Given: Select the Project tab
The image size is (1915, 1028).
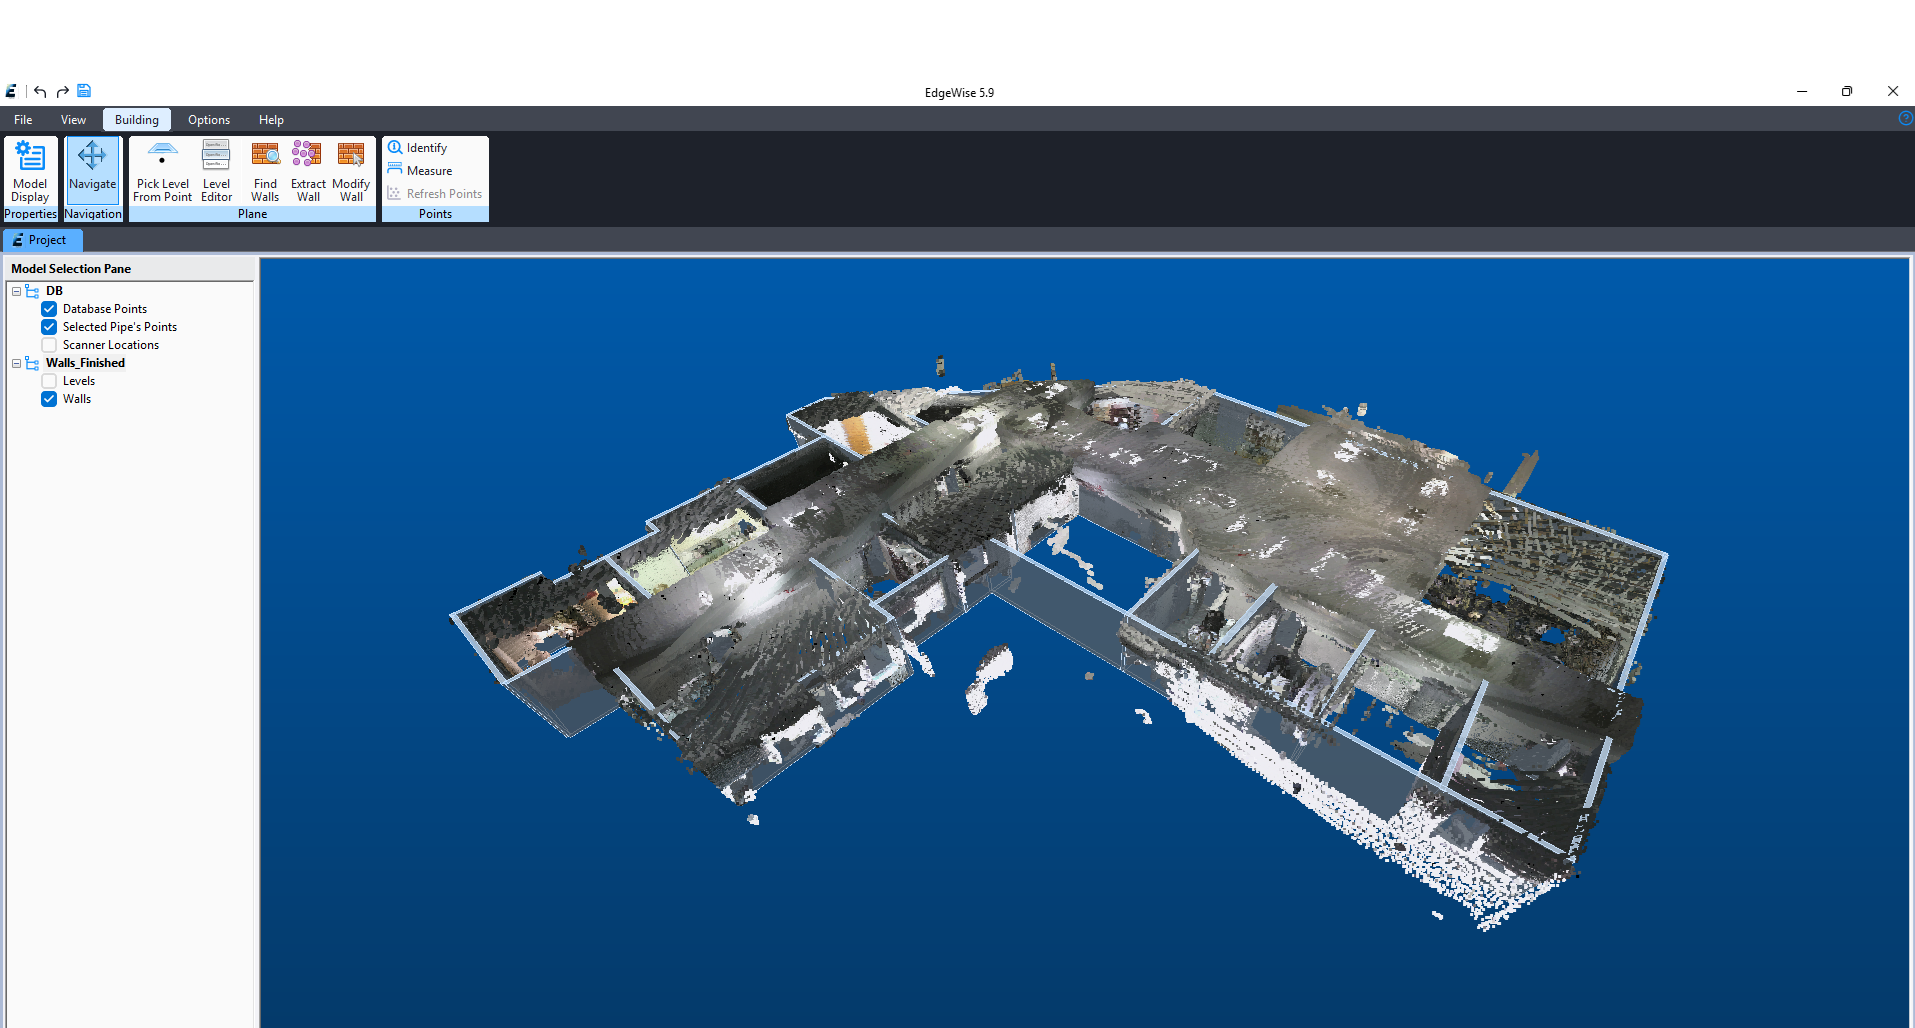Looking at the screenshot, I should 43,240.
